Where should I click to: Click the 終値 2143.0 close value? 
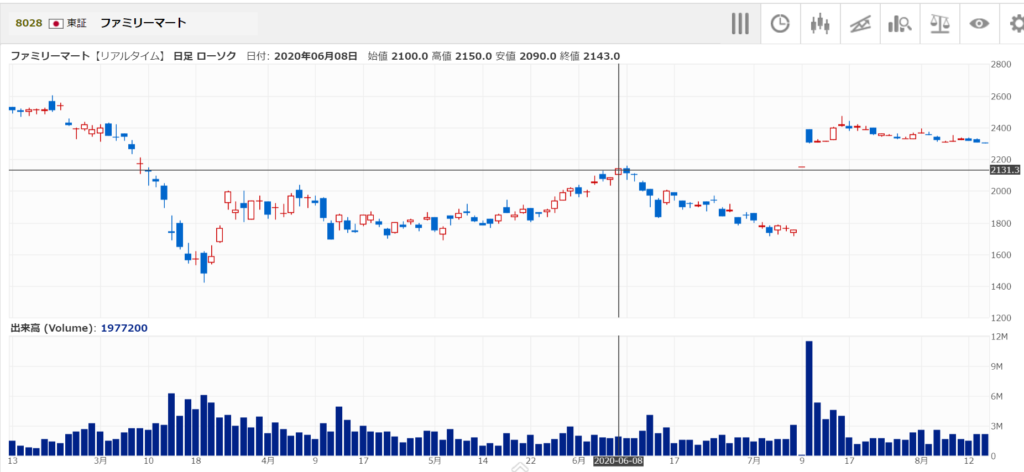pyautogui.click(x=589, y=56)
